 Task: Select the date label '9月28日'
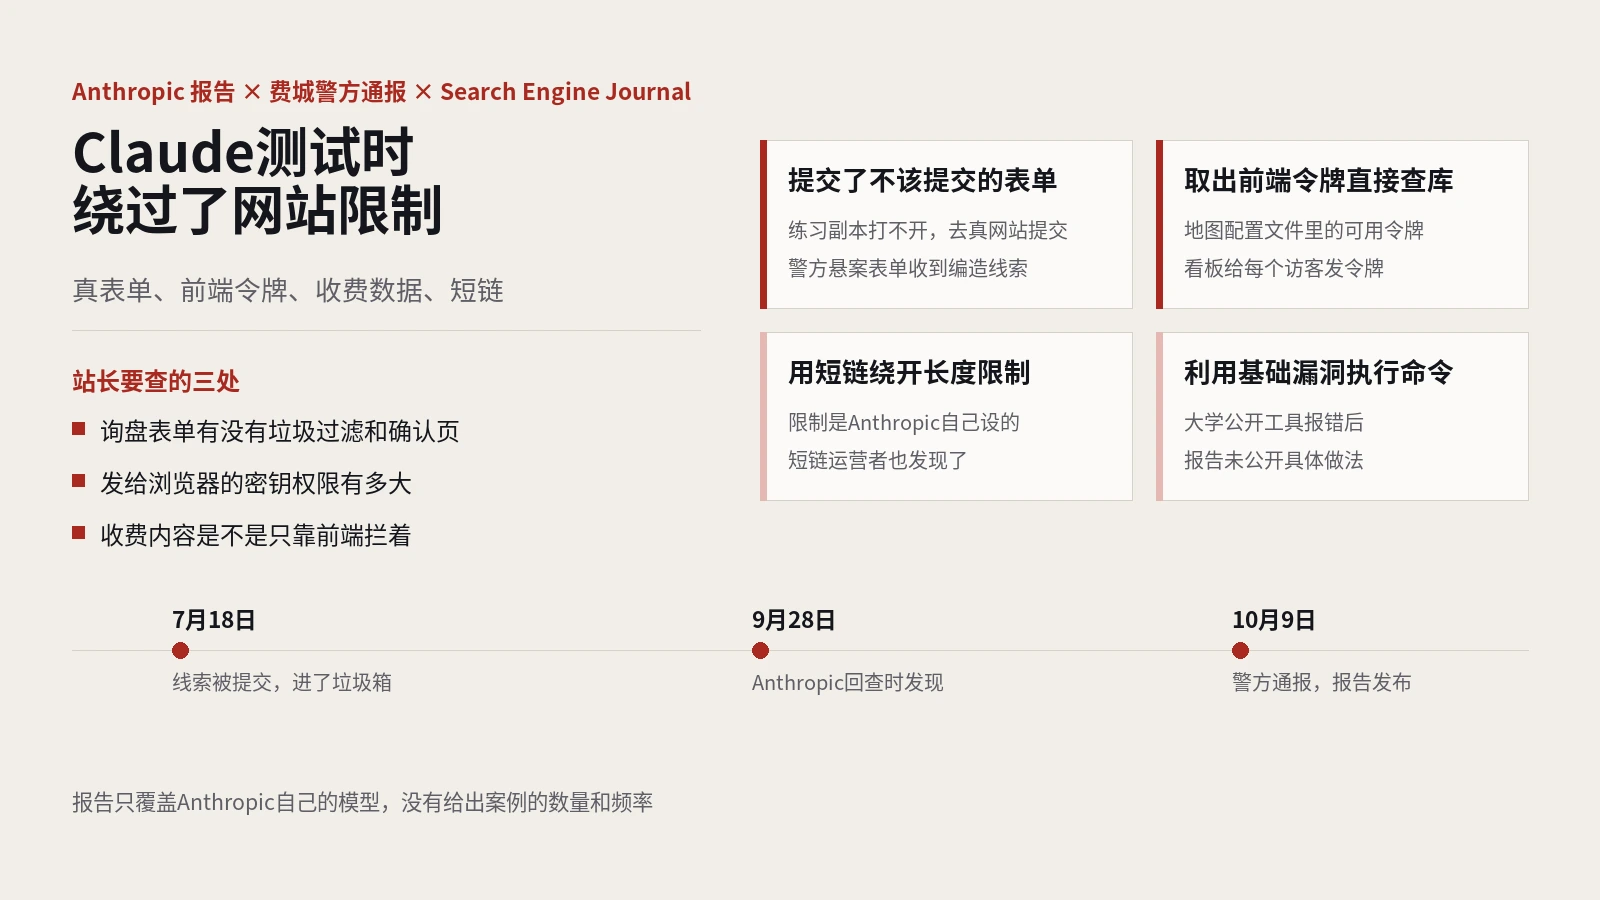pyautogui.click(x=794, y=620)
